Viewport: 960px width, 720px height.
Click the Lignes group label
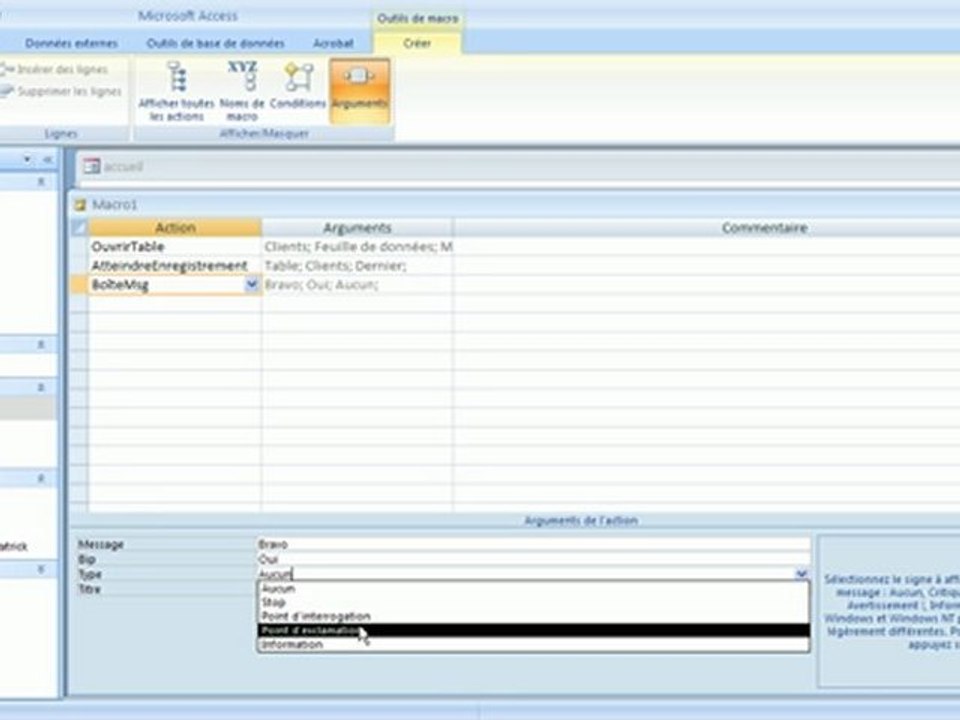click(61, 133)
